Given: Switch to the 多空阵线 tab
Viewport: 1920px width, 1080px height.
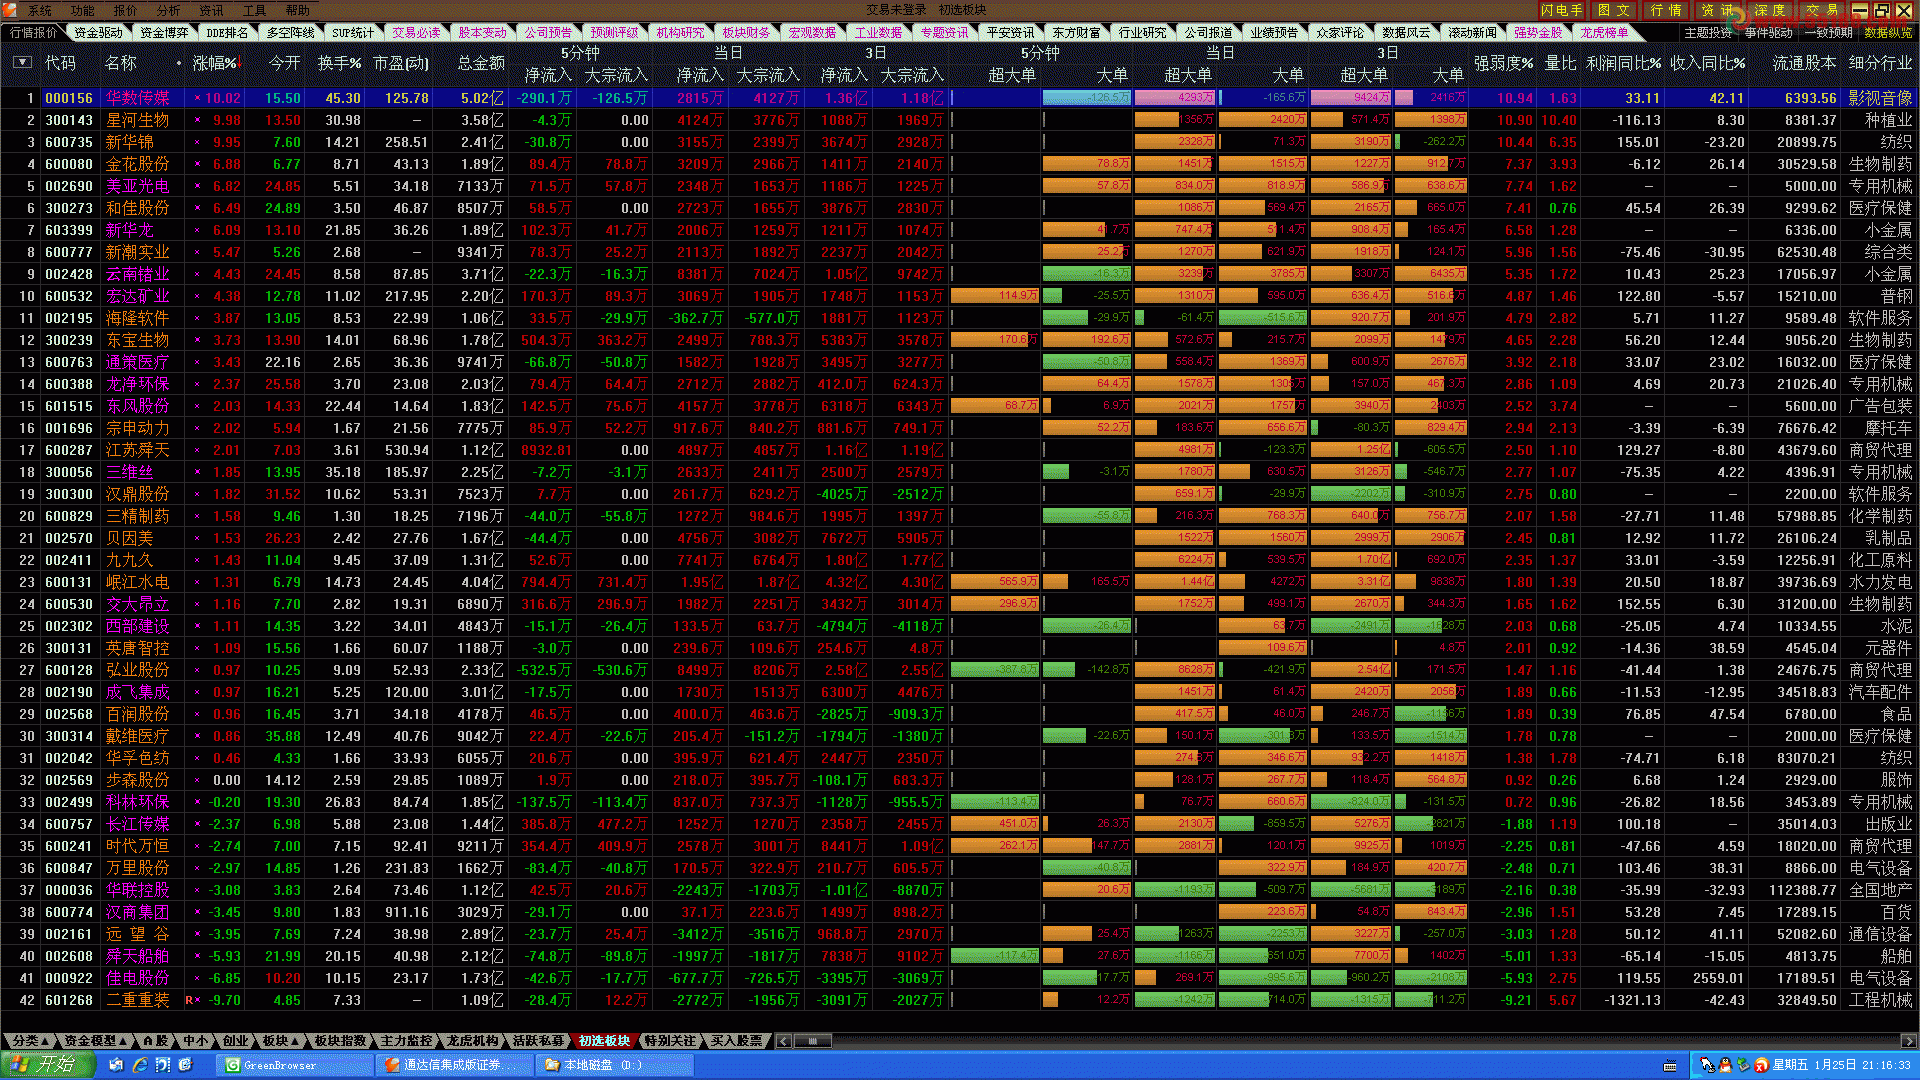Looking at the screenshot, I should (291, 32).
